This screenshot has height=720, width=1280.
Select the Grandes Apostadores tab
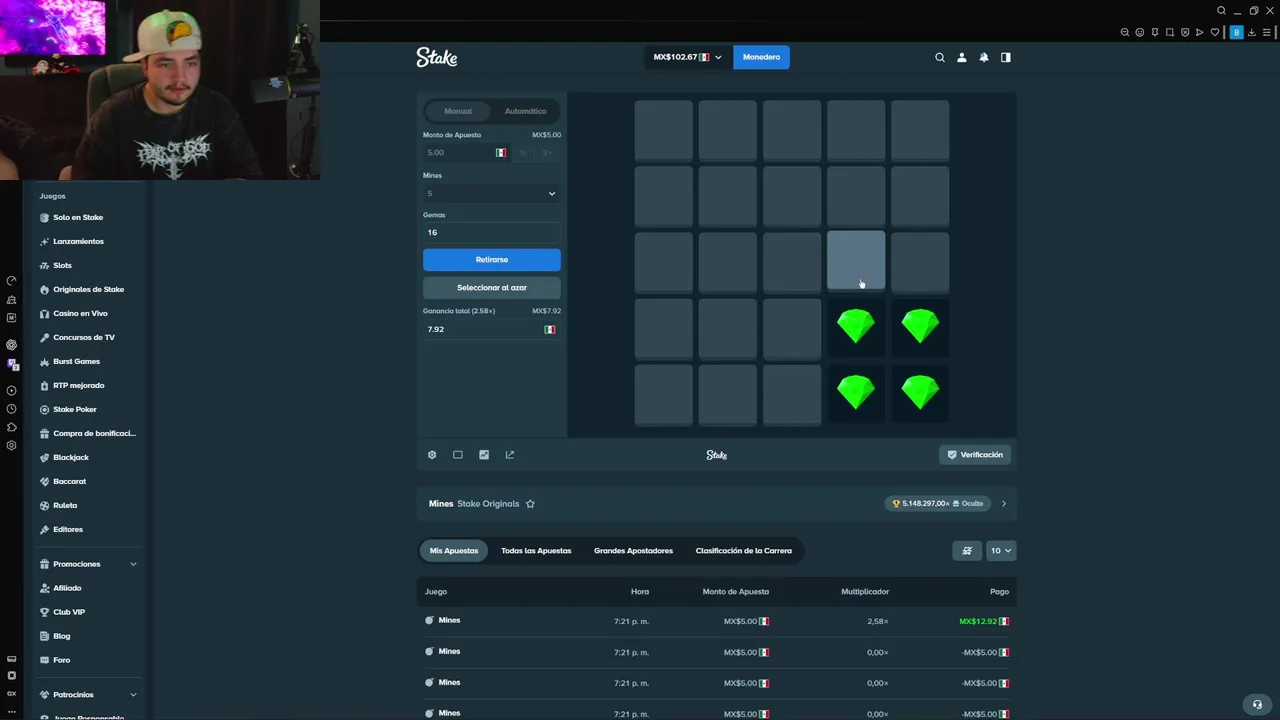click(x=633, y=551)
